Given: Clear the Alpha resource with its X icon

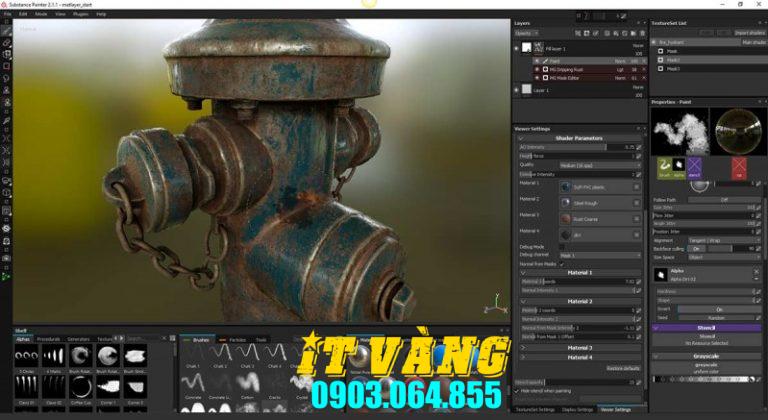Looking at the screenshot, I should (x=756, y=271).
